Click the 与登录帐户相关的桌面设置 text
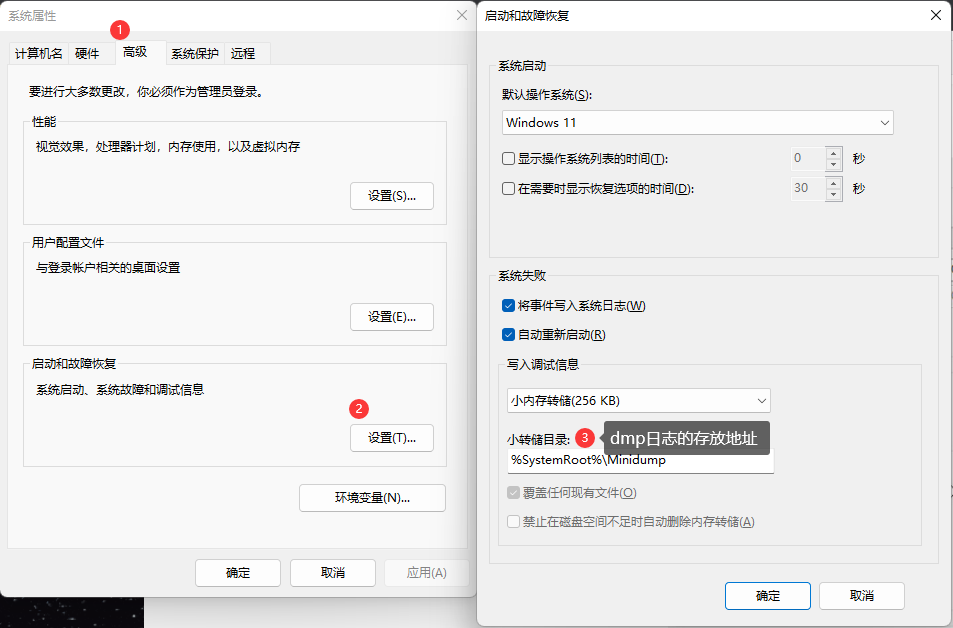Screen dimensions: 953x628 (x=108, y=267)
